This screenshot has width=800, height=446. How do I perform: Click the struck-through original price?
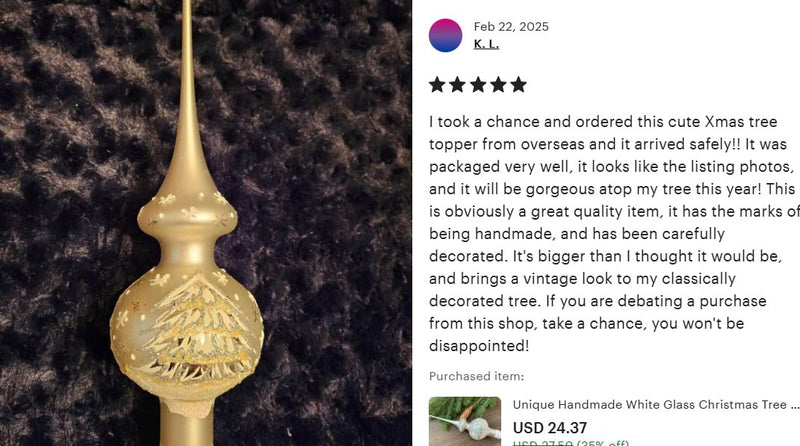(x=542, y=443)
